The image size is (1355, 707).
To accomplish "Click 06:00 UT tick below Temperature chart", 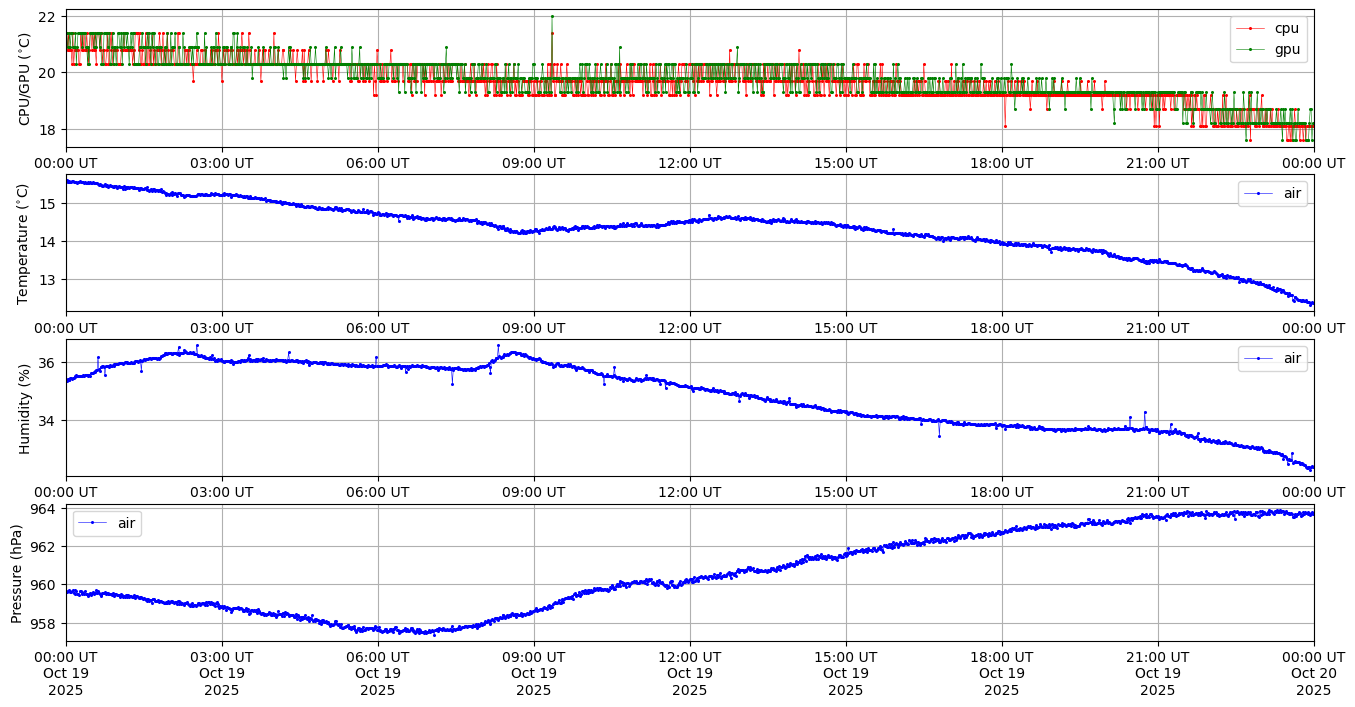I will (377, 327).
